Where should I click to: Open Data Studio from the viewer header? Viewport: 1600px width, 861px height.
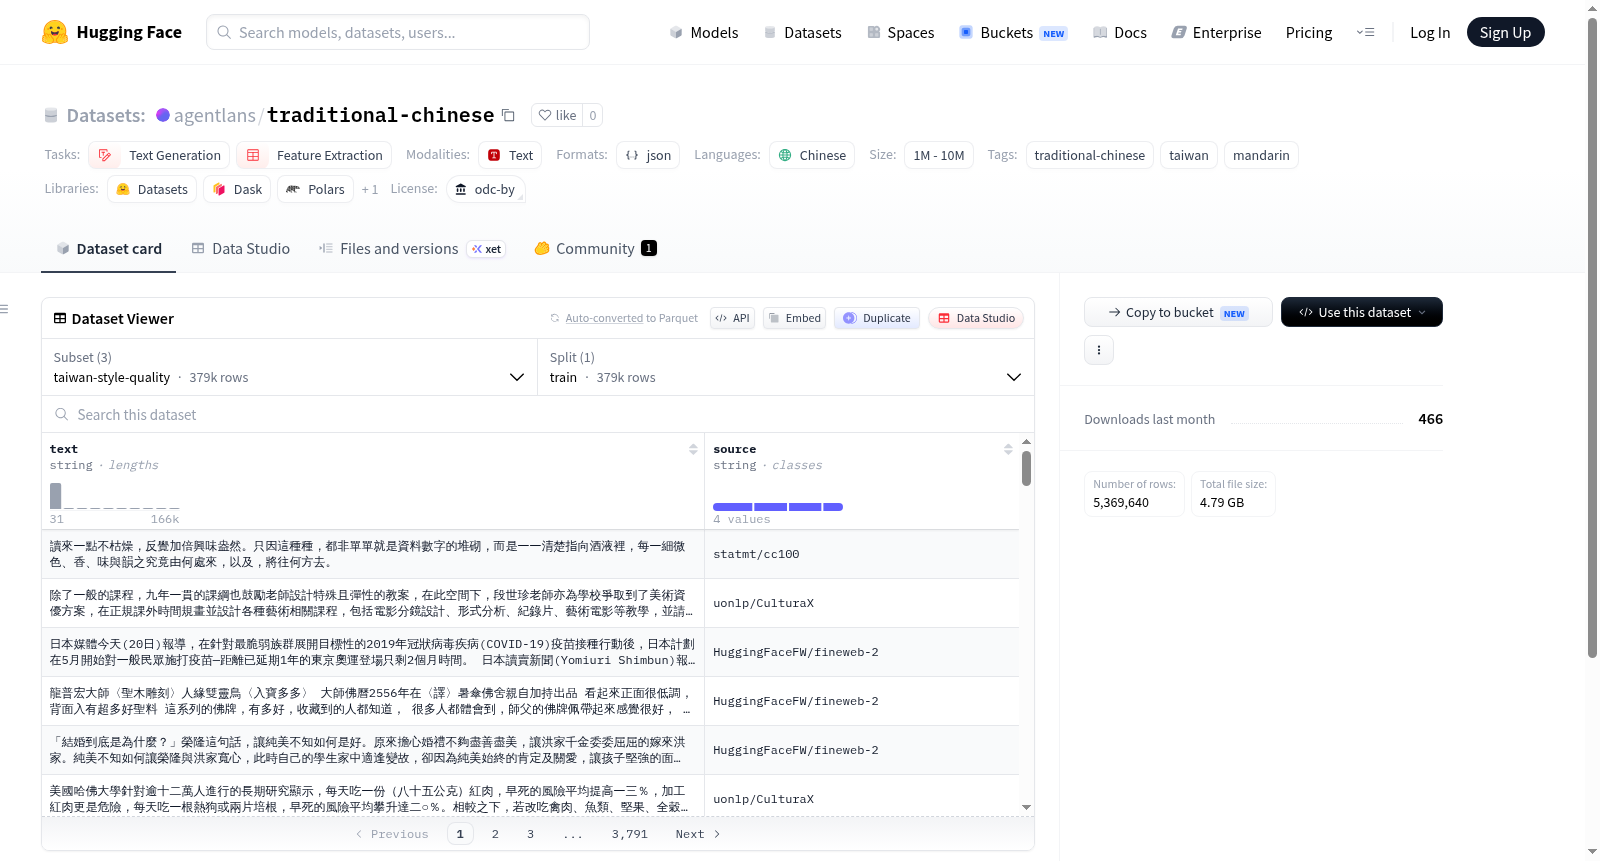tap(975, 318)
